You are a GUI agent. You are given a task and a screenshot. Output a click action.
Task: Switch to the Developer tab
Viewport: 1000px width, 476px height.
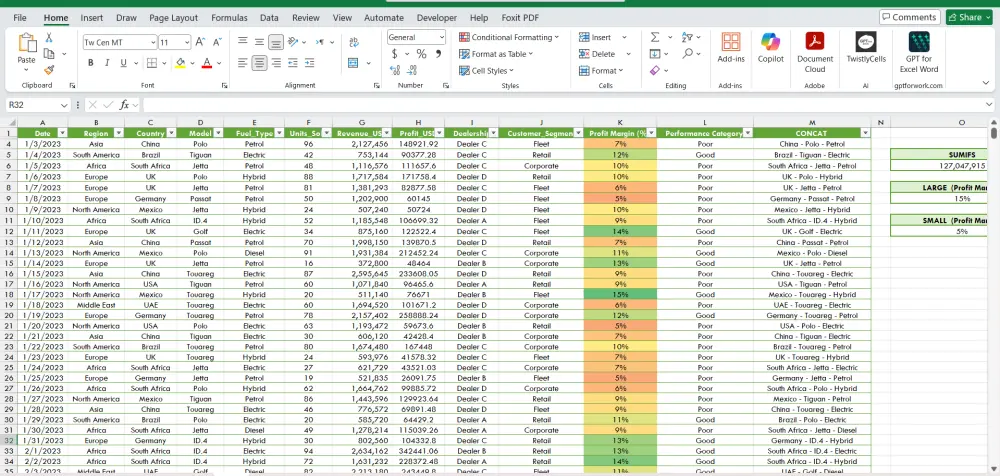pos(436,18)
